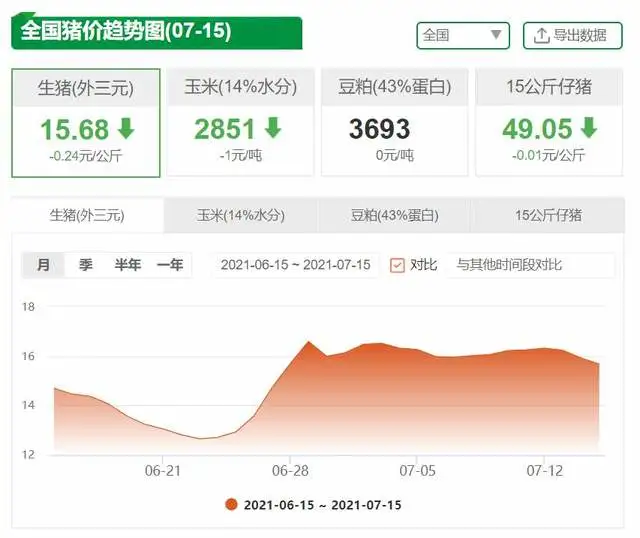This screenshot has width=640, height=538.
Task: Select the 半年 time range
Action: 128,265
